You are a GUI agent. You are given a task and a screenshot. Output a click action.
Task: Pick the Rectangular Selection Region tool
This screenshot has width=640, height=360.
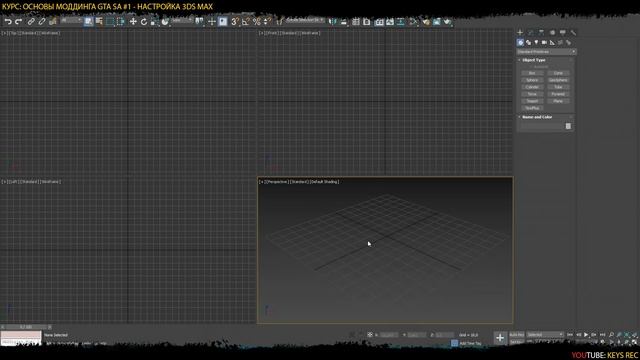click(110, 21)
